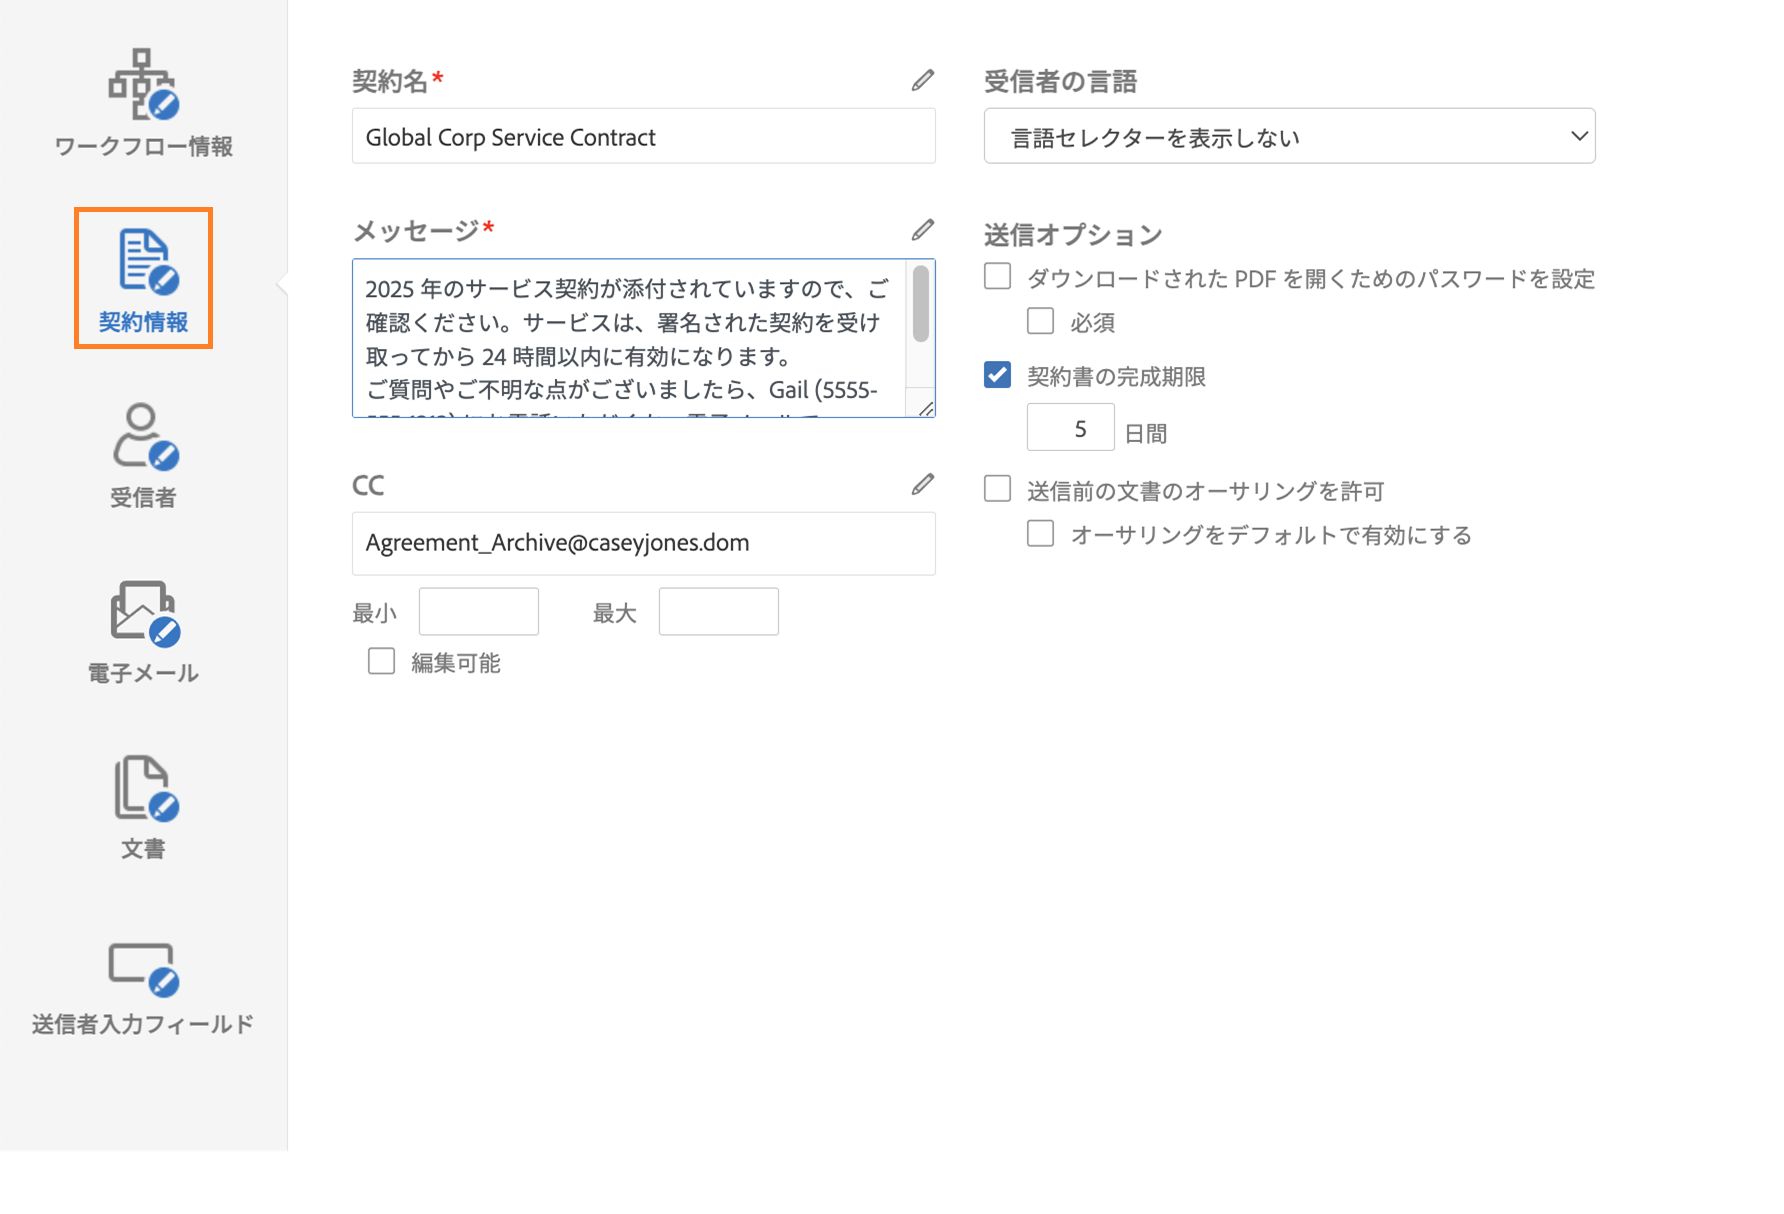
Task: Toggle the 必須 checkbox
Action: coord(1040,321)
